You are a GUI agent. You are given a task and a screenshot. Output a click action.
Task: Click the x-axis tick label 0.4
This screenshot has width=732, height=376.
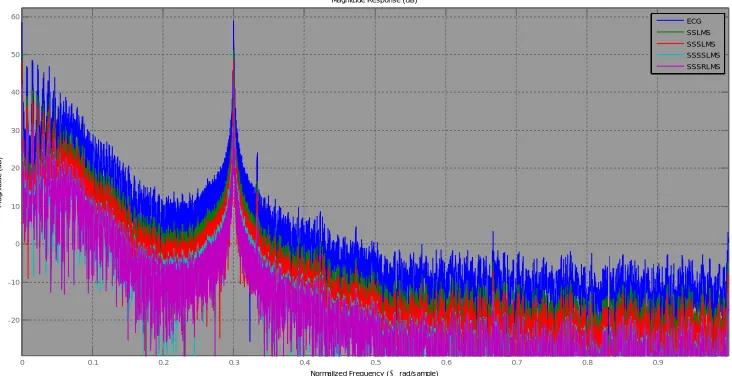click(x=304, y=362)
